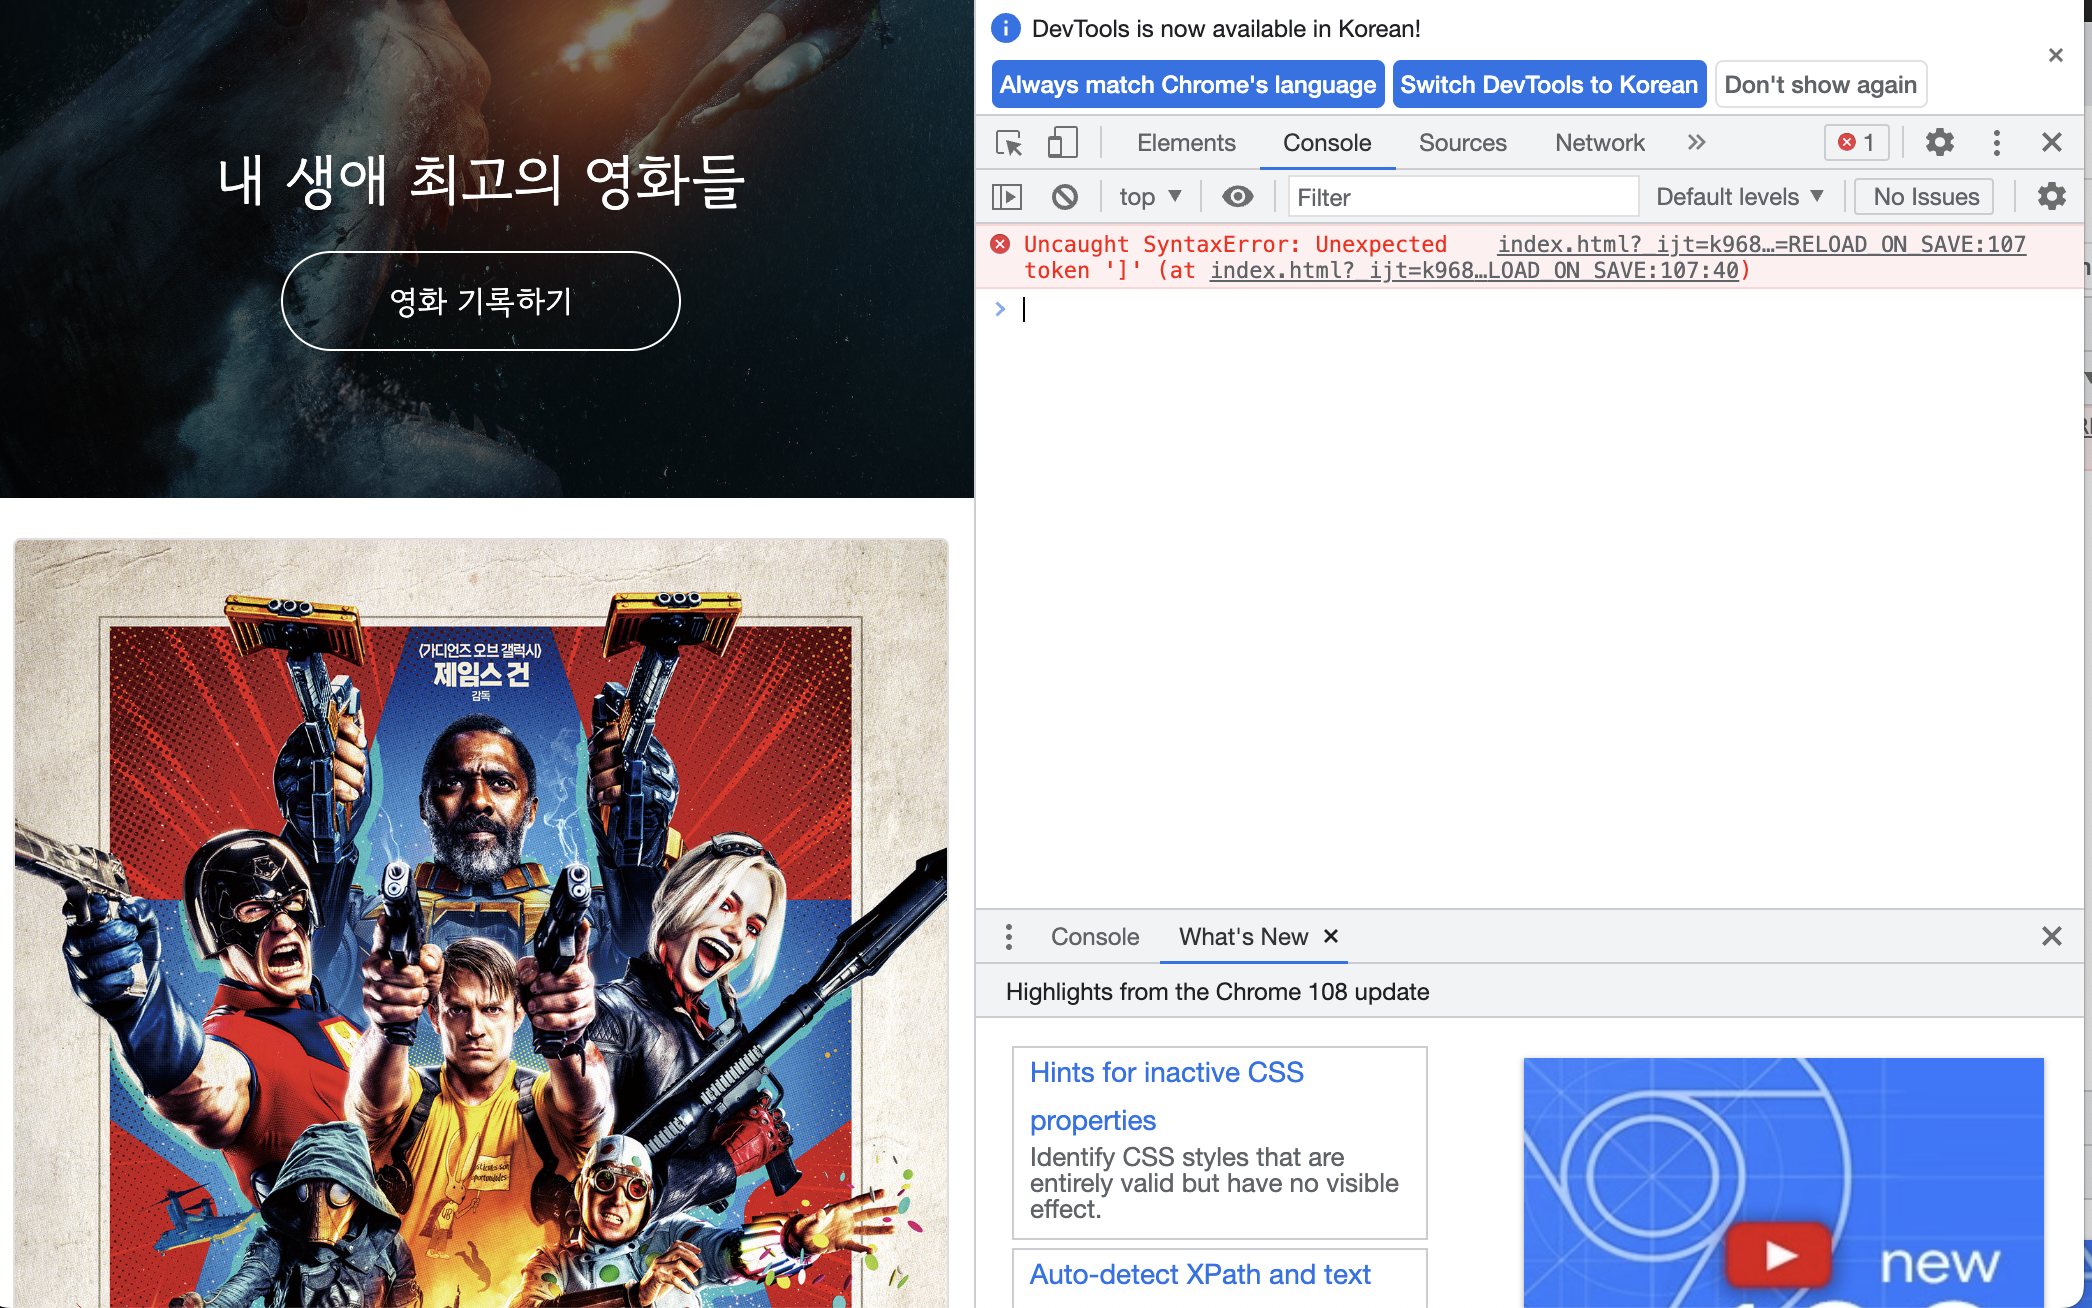Viewport: 2092px width, 1308px height.
Task: Open the top JavaScript context dropdown
Action: pyautogui.click(x=1151, y=197)
